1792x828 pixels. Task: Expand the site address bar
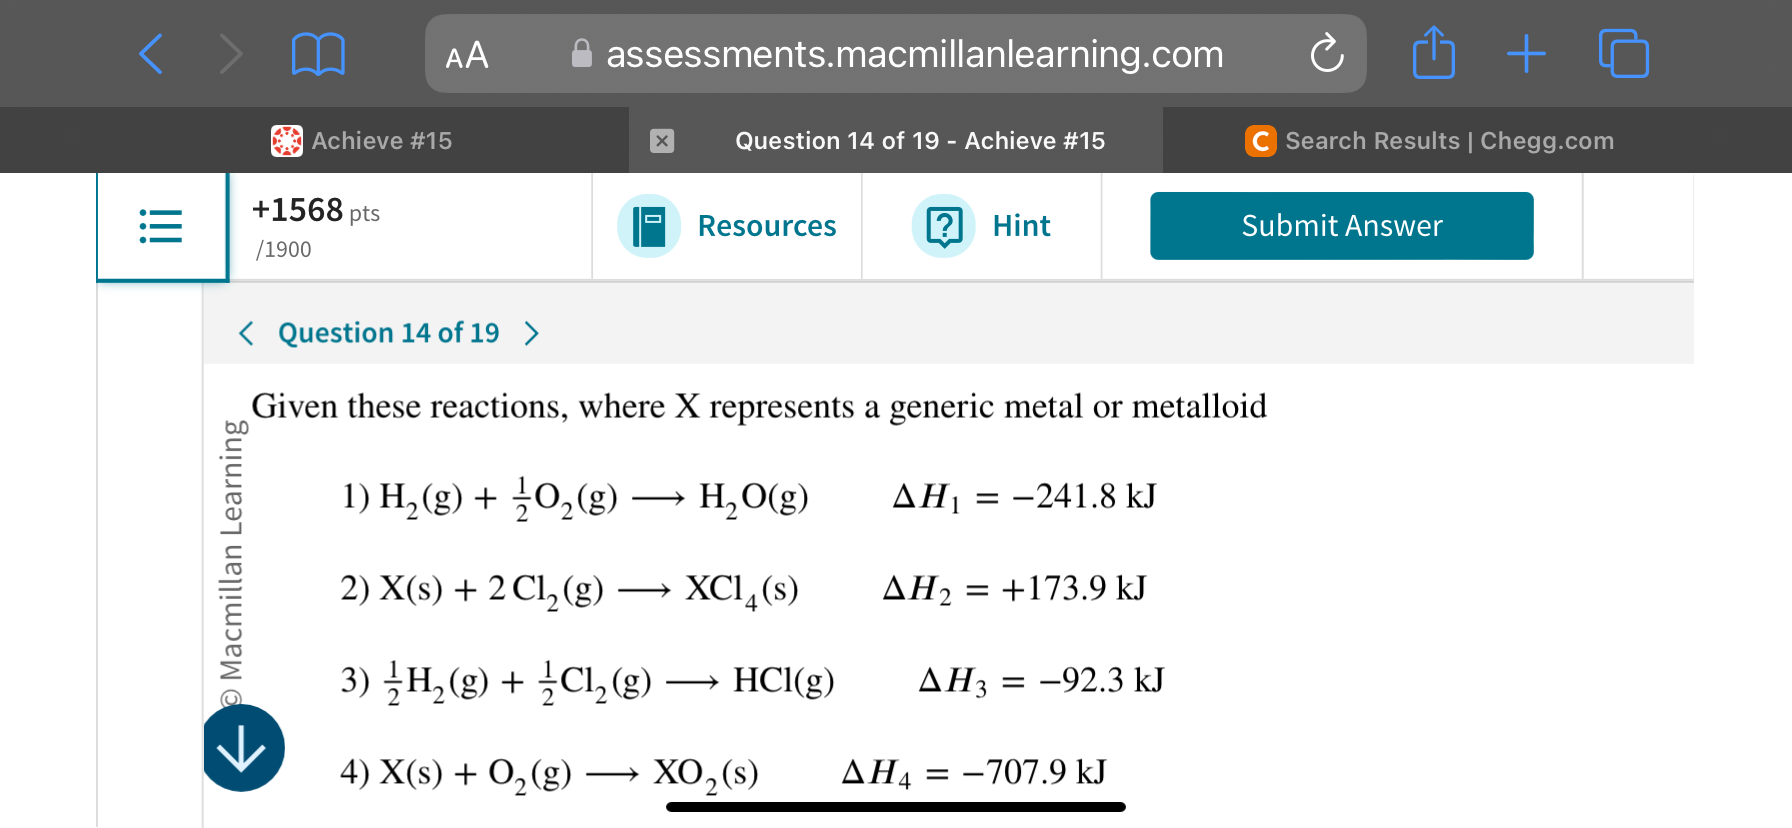pyautogui.click(x=895, y=54)
